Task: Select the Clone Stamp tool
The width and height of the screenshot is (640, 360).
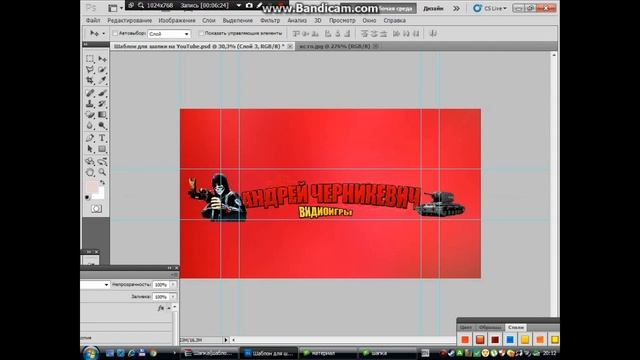Action: 90,104
